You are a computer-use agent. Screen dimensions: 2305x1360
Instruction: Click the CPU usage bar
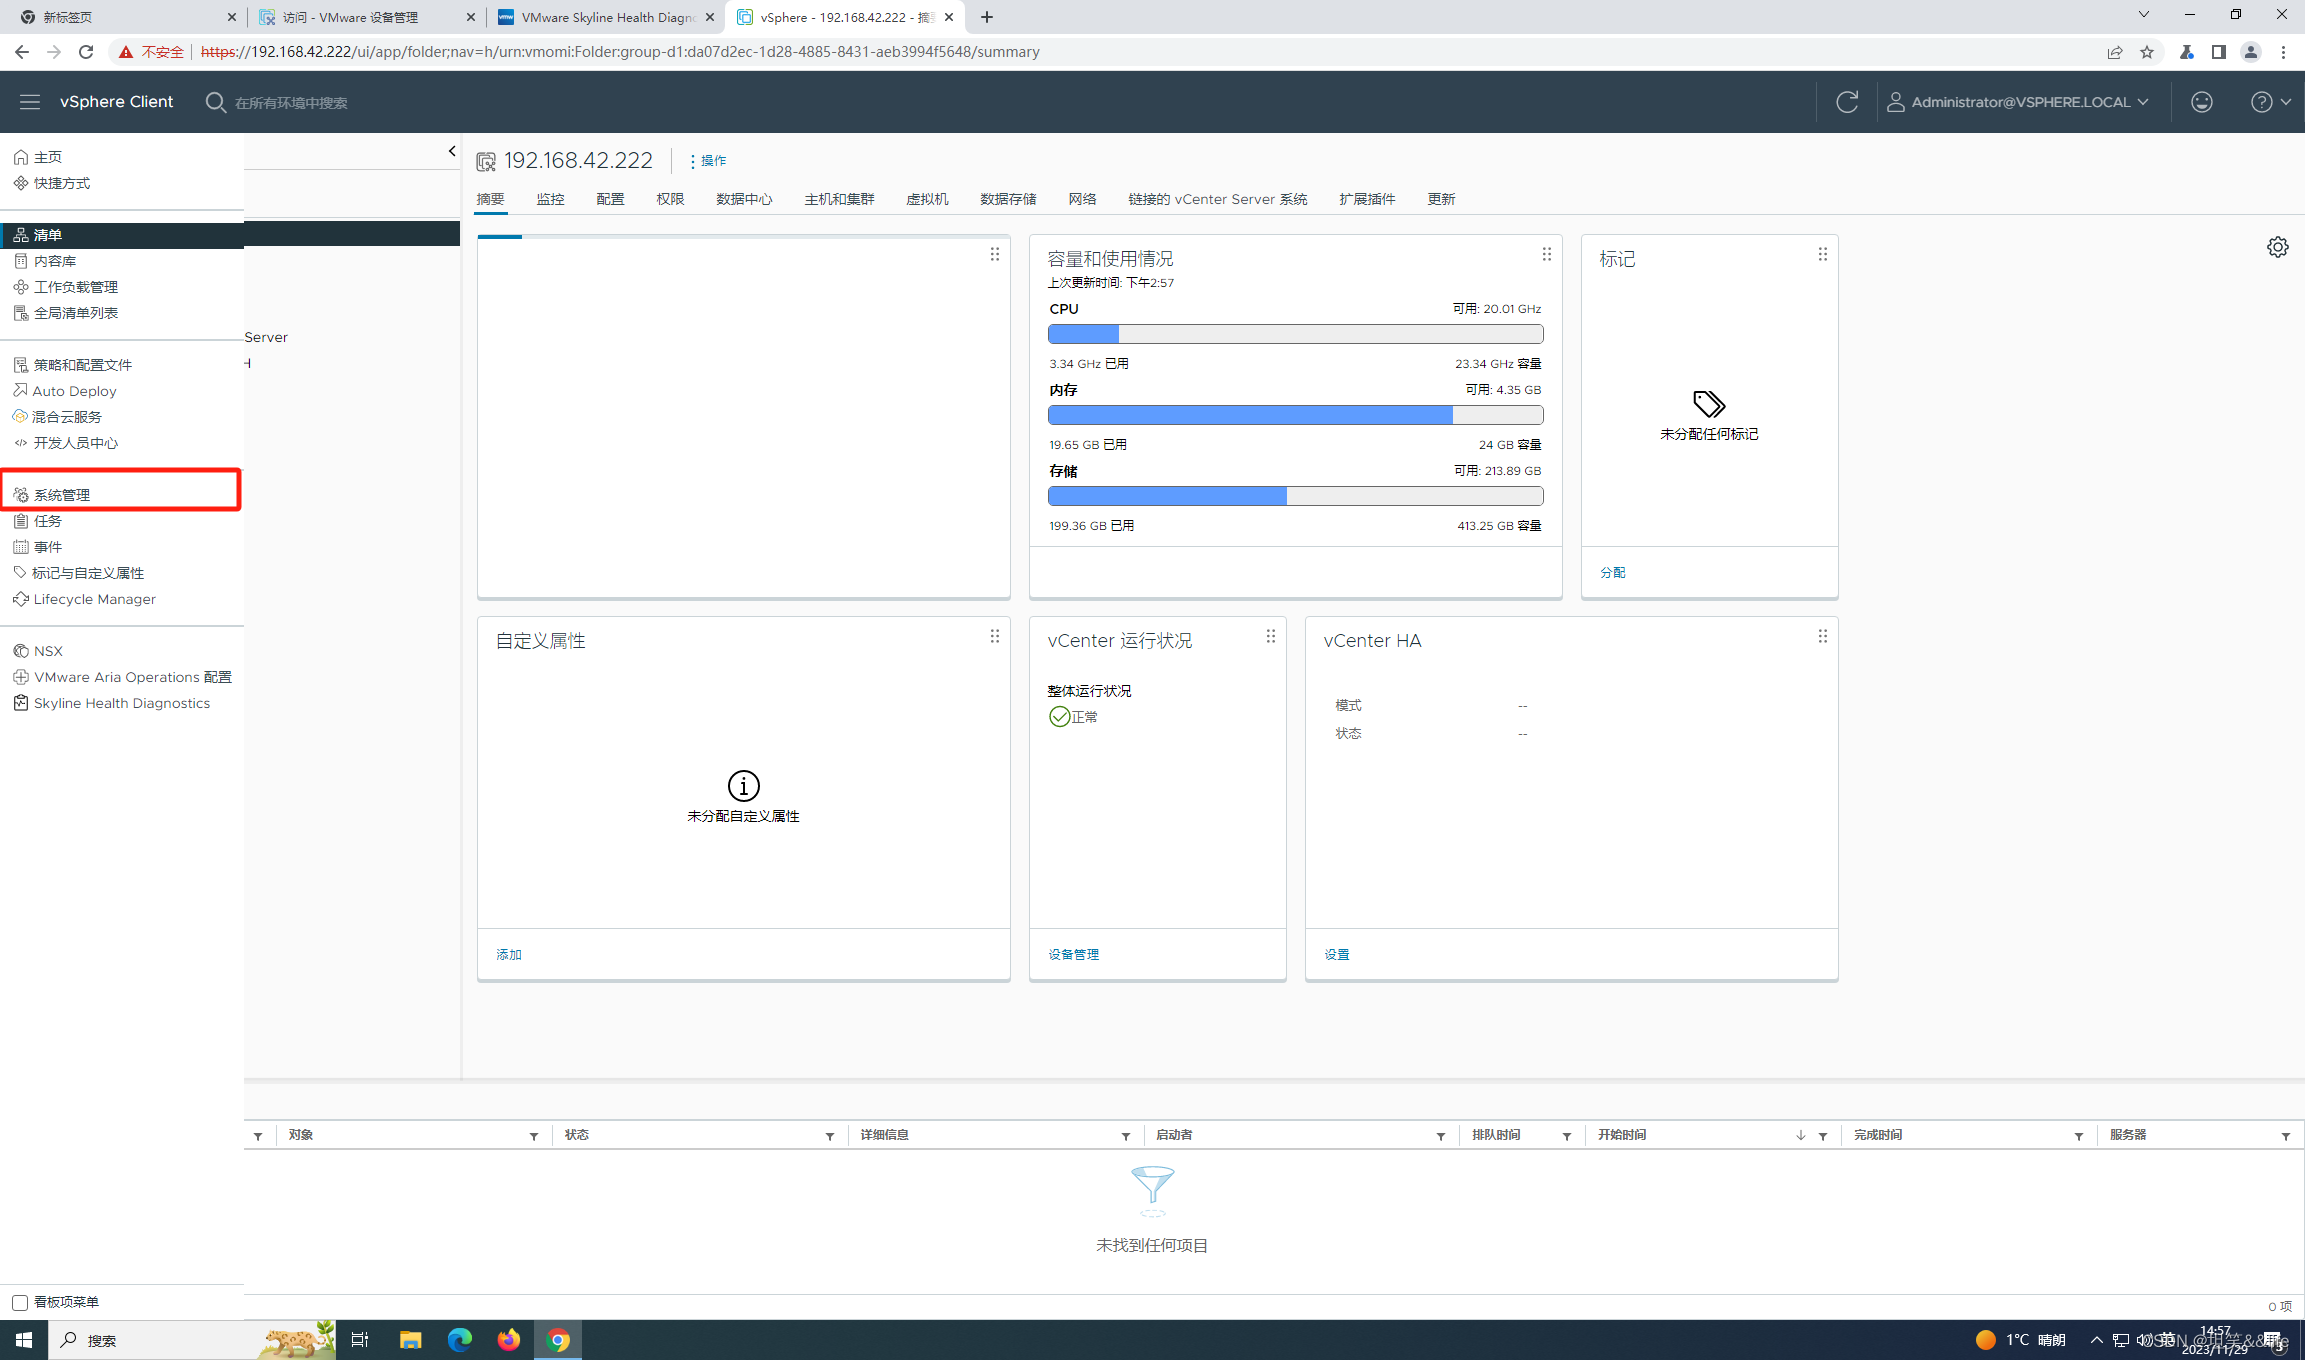pyautogui.click(x=1295, y=334)
